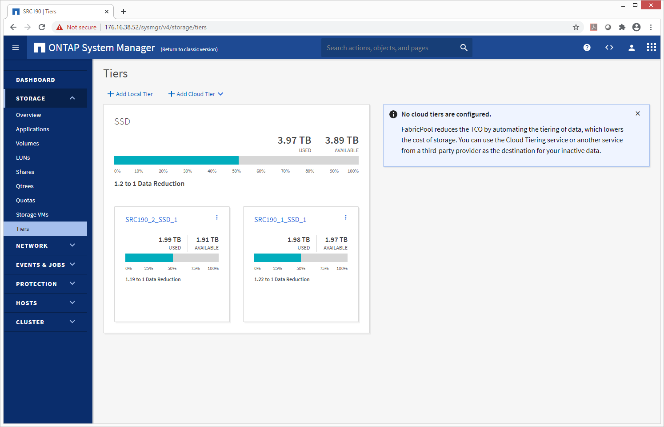Open the Add Cloud Tier dropdown

tap(196, 94)
